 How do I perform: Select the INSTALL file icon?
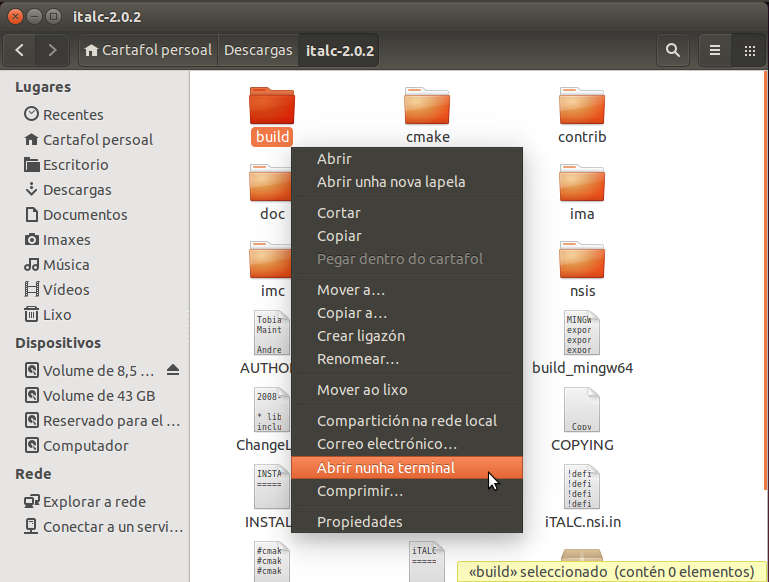point(272,487)
